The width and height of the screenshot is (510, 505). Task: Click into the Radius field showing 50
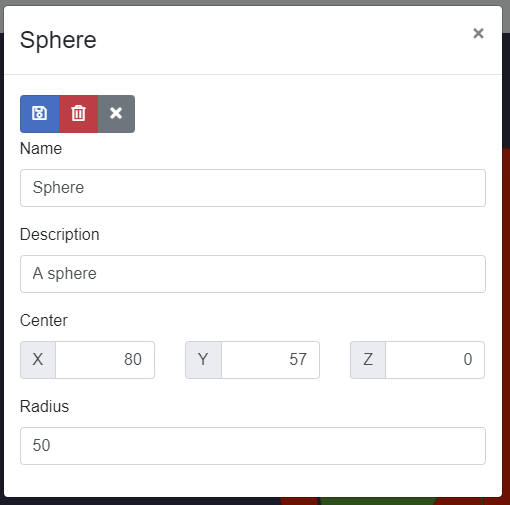coord(253,446)
